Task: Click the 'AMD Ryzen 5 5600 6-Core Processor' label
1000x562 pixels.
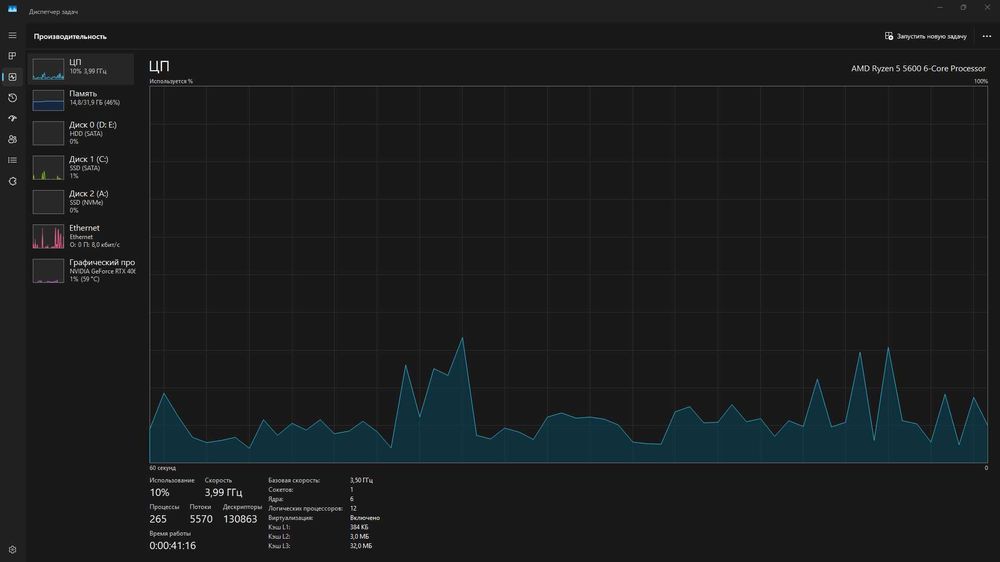Action: click(x=918, y=68)
